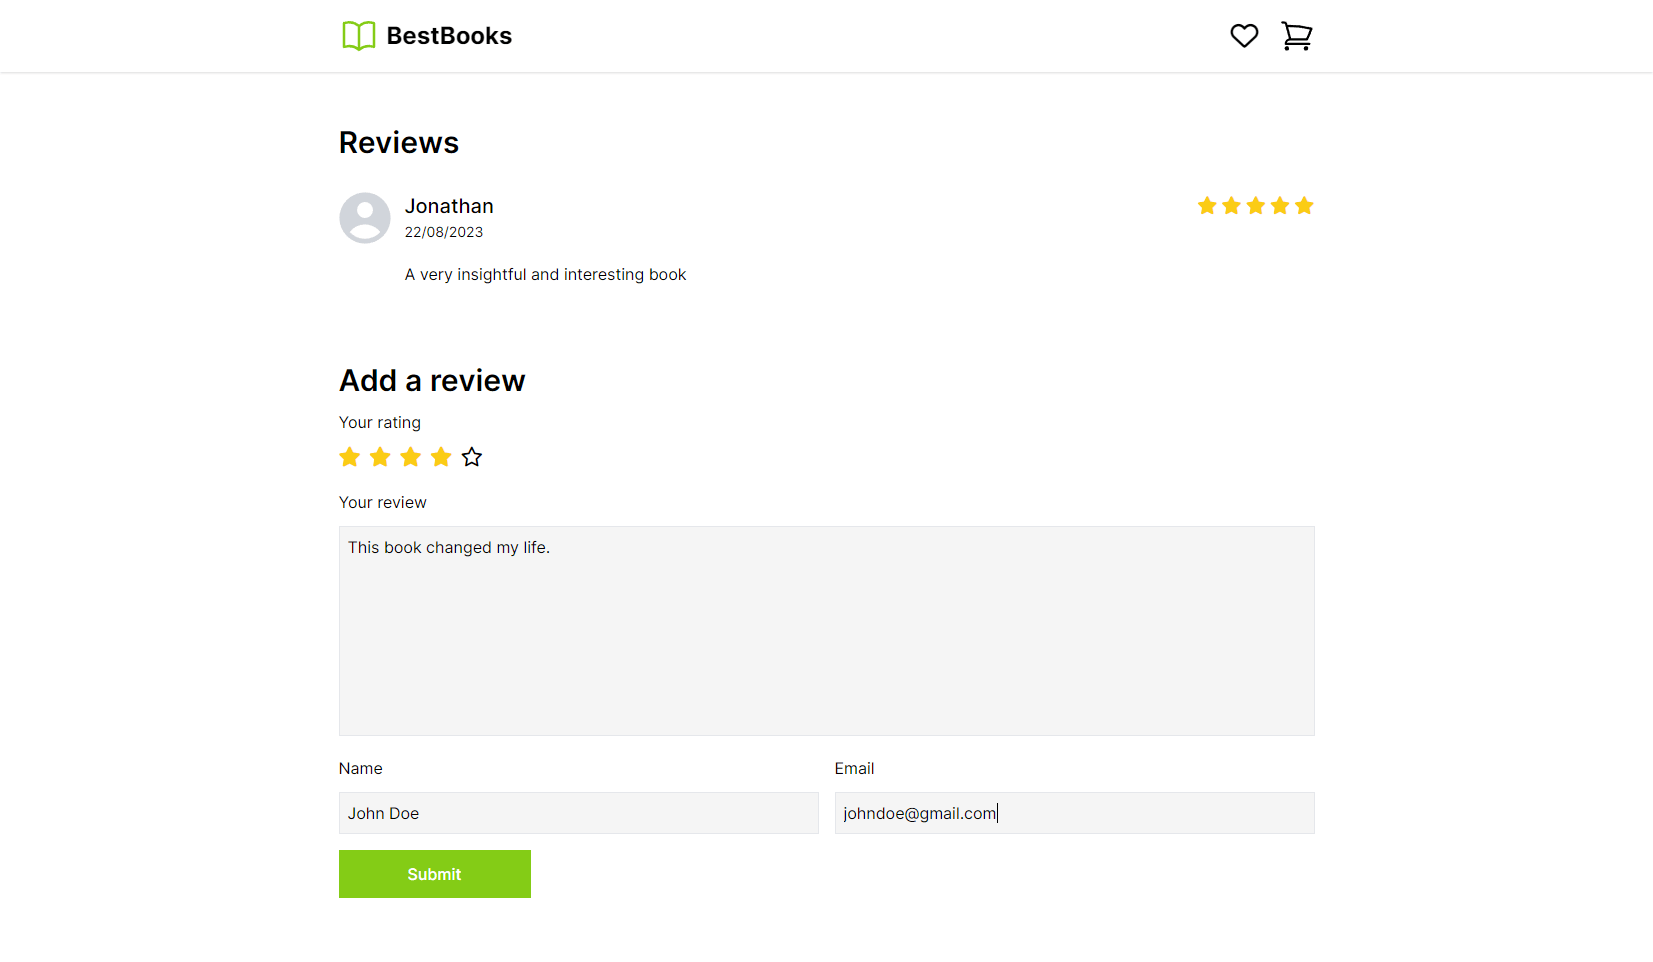
Task: Select the empty fifth rating star
Action: pos(472,457)
